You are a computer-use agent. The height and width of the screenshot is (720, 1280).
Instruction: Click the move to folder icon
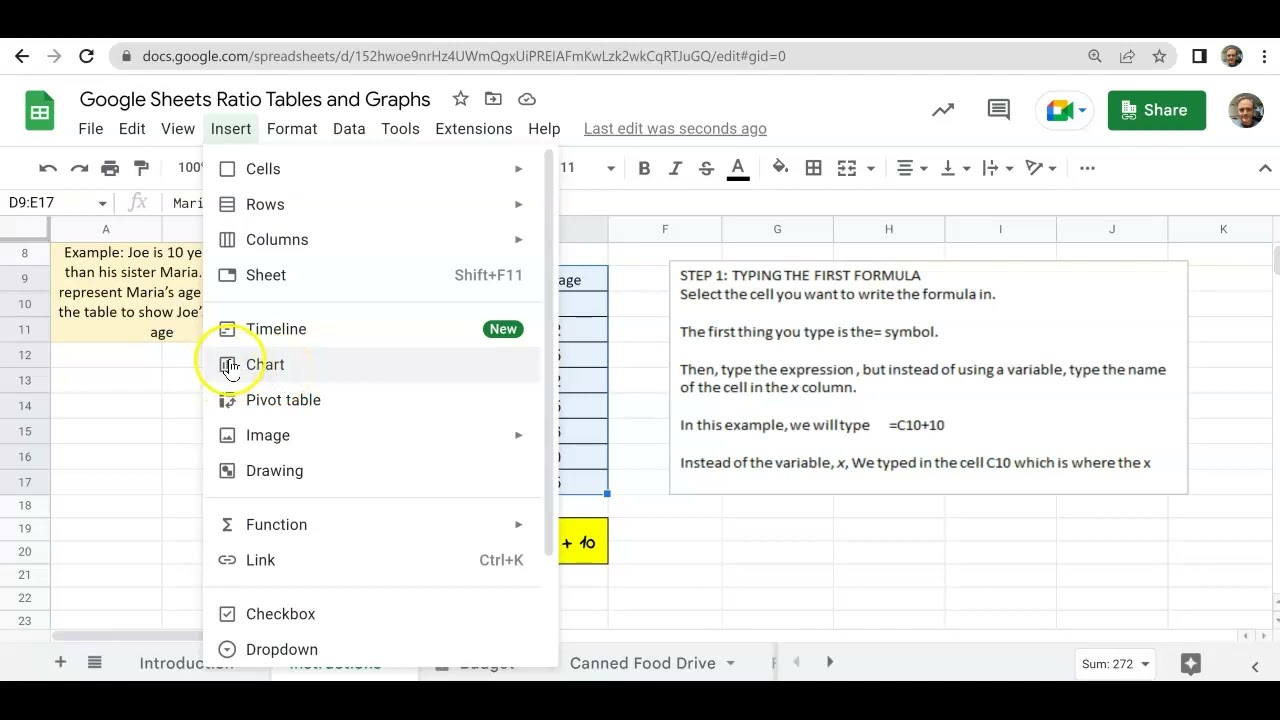(493, 98)
